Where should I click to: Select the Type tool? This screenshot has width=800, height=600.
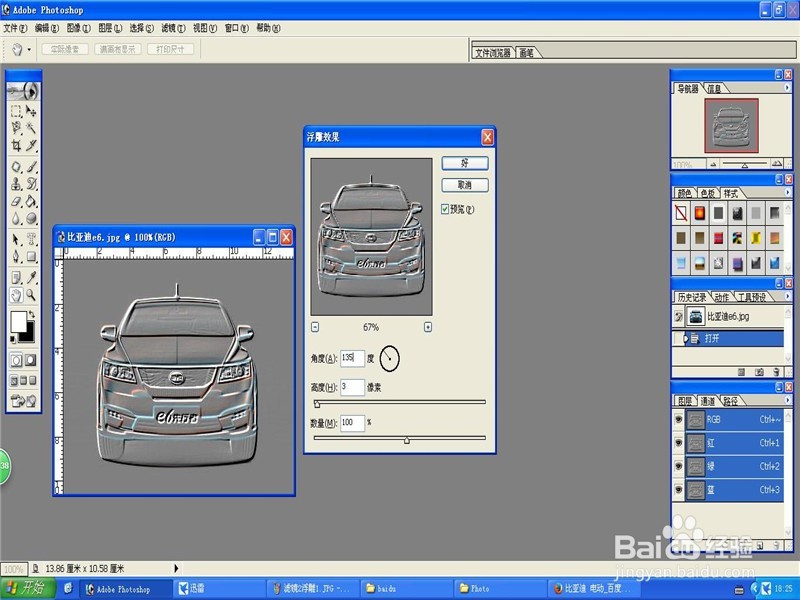click(31, 239)
